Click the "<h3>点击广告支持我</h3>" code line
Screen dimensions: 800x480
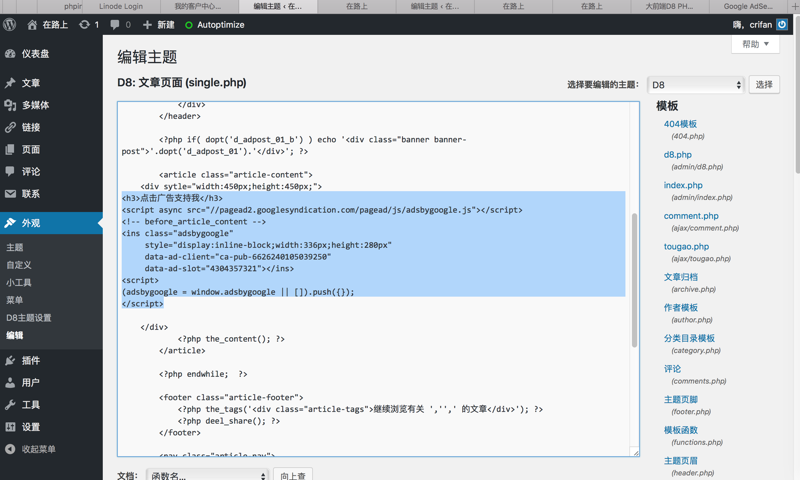click(x=172, y=198)
